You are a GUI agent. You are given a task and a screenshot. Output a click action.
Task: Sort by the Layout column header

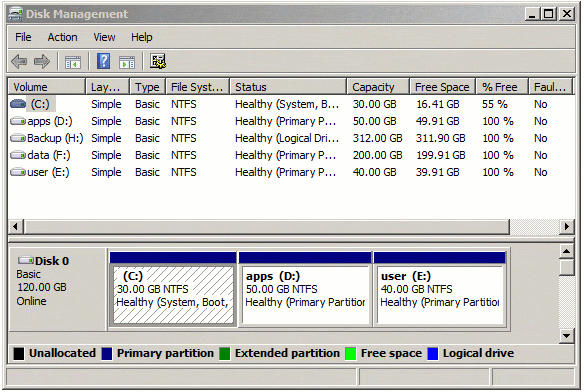tap(108, 87)
